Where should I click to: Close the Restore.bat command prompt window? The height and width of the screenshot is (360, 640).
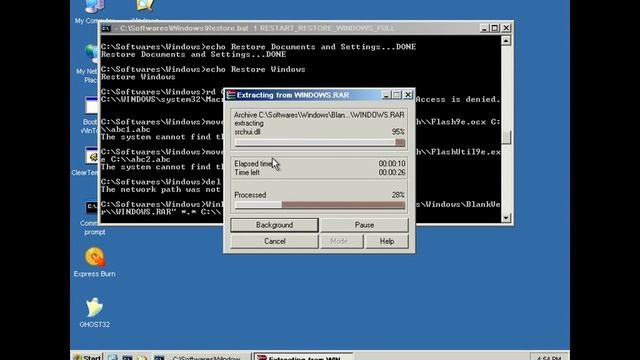[x=506, y=28]
